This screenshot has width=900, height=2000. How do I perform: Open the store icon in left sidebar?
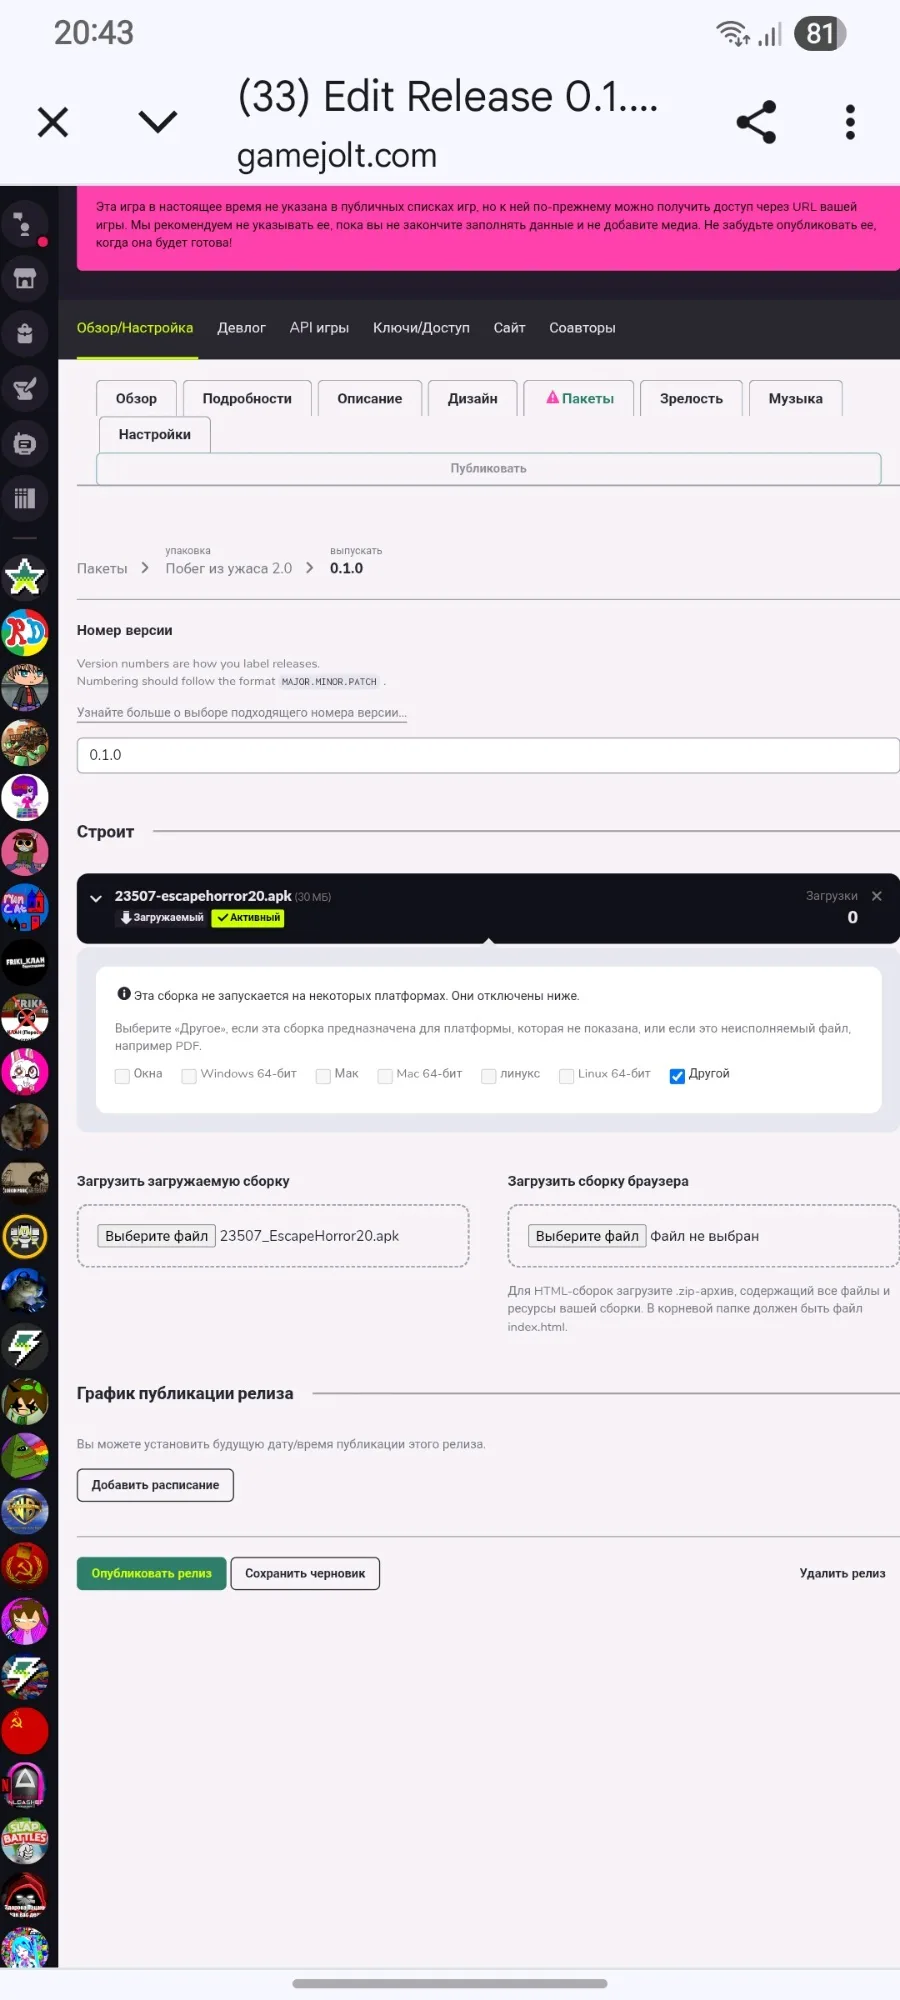point(25,278)
